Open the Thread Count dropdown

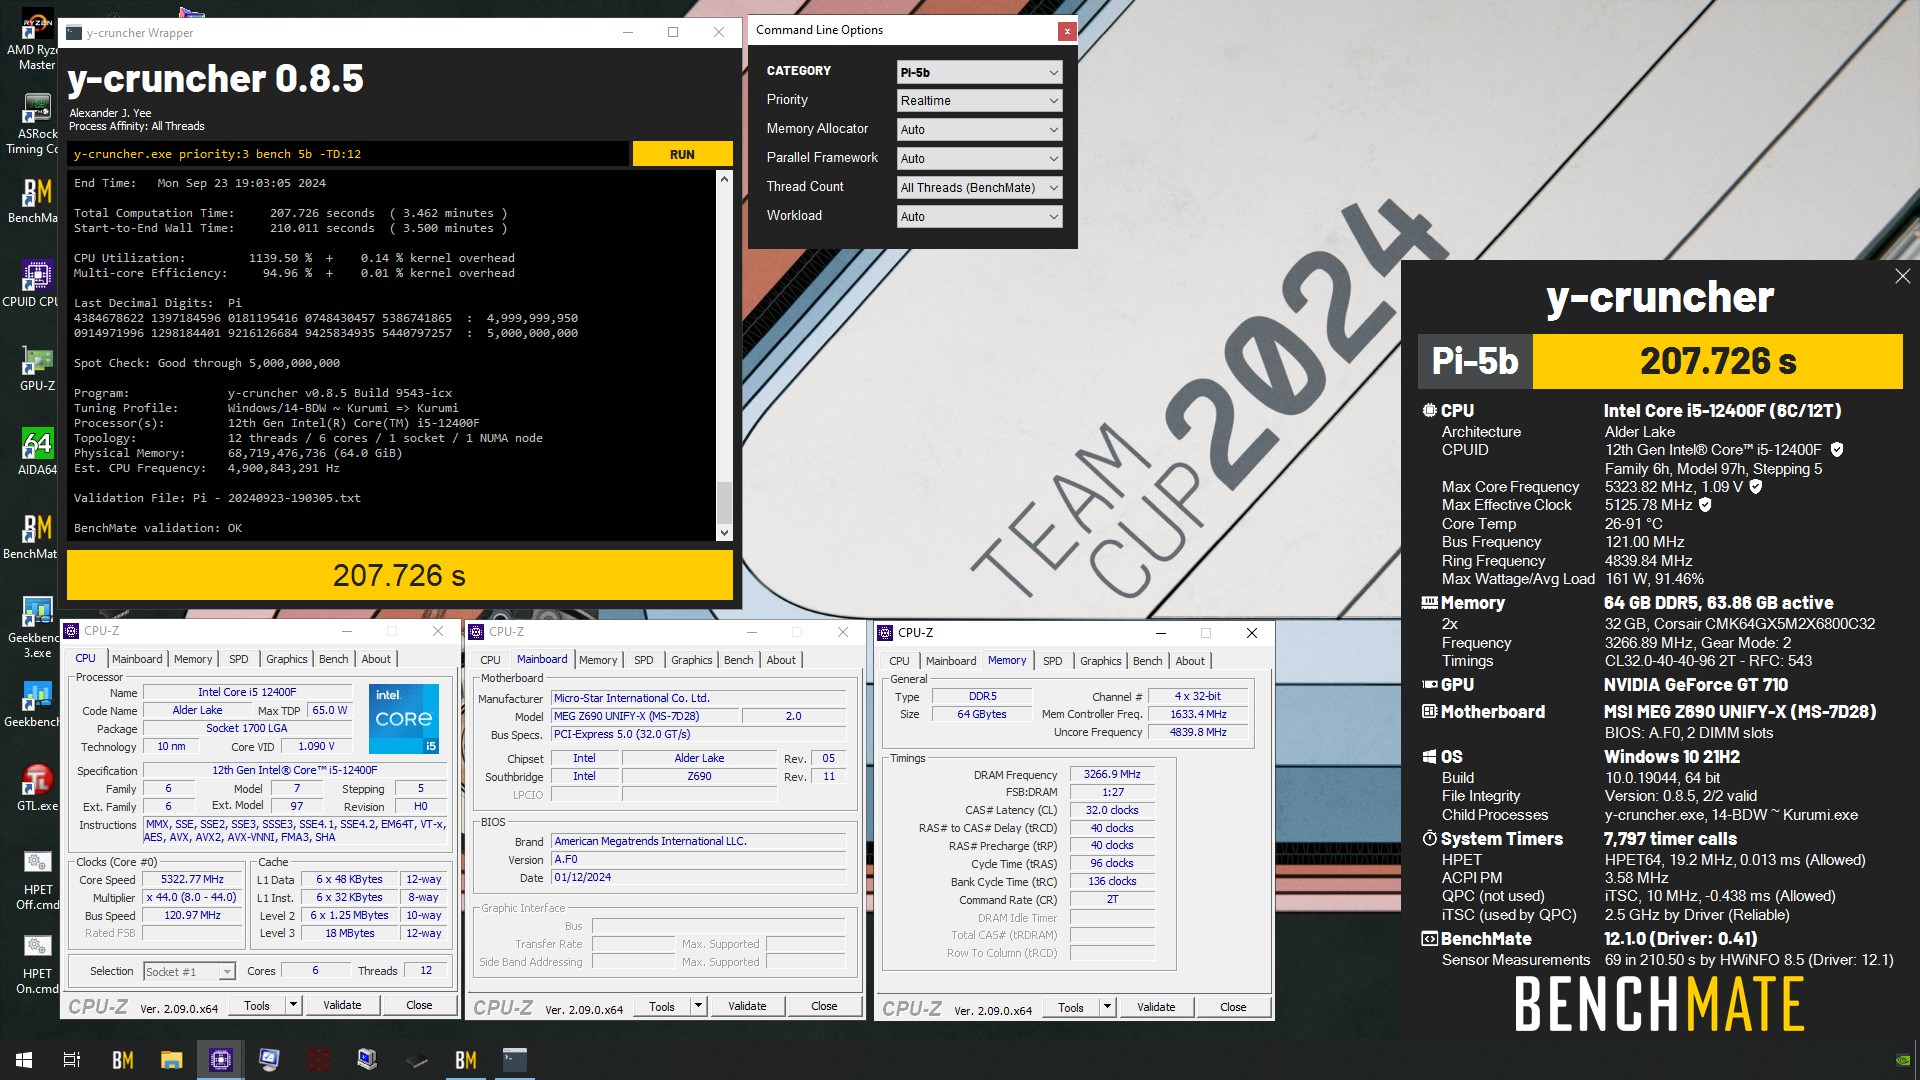(979, 188)
